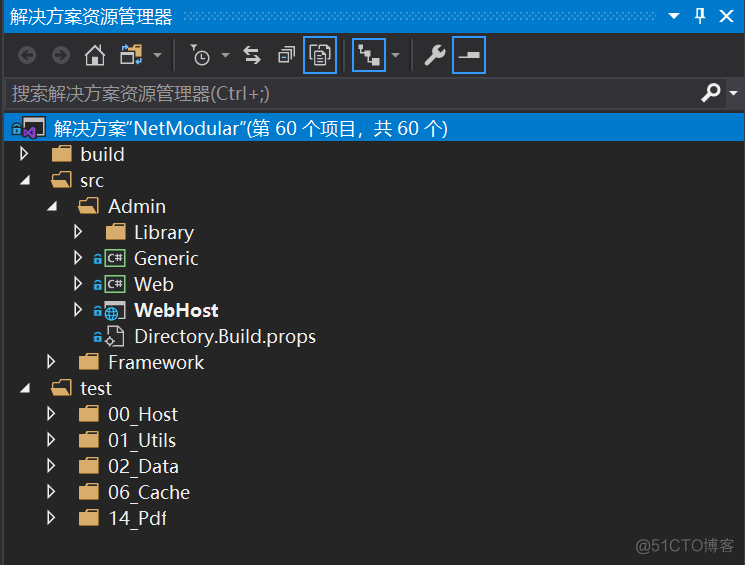Click the 02_Data folder icon
Image resolution: width=745 pixels, height=565 pixels.
pyautogui.click(x=89, y=466)
